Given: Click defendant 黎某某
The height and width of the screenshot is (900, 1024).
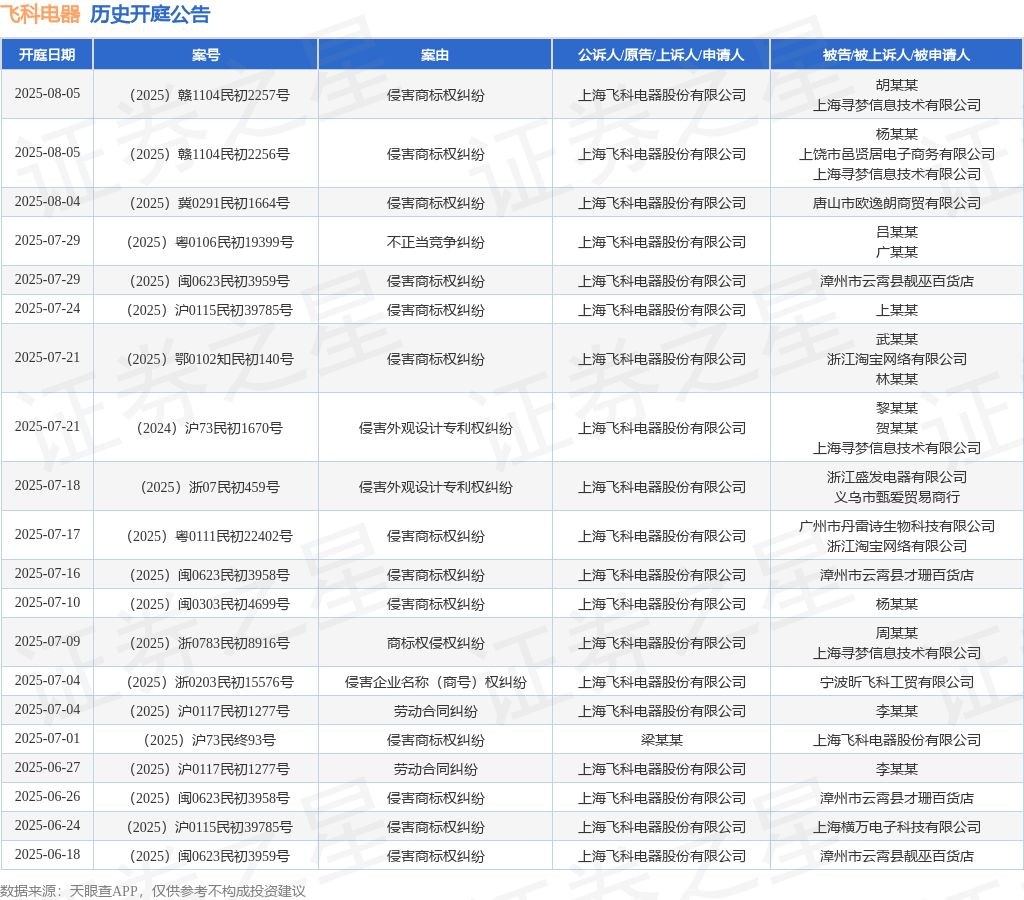Looking at the screenshot, I should pyautogui.click(x=897, y=408).
